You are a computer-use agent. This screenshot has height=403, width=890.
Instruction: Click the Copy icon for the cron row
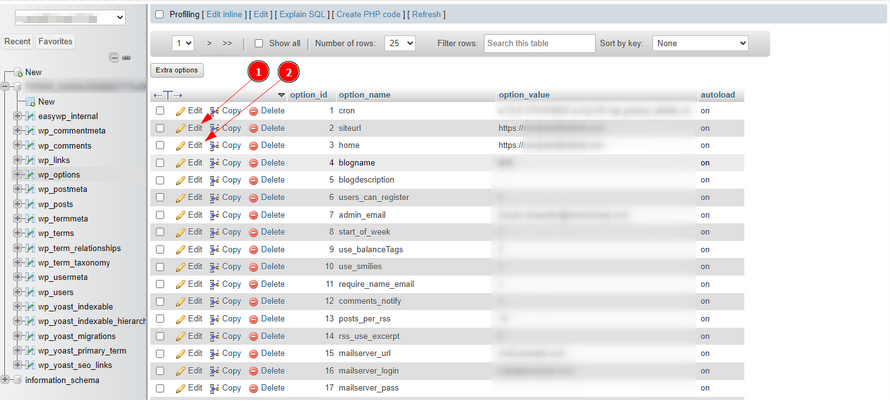point(215,111)
